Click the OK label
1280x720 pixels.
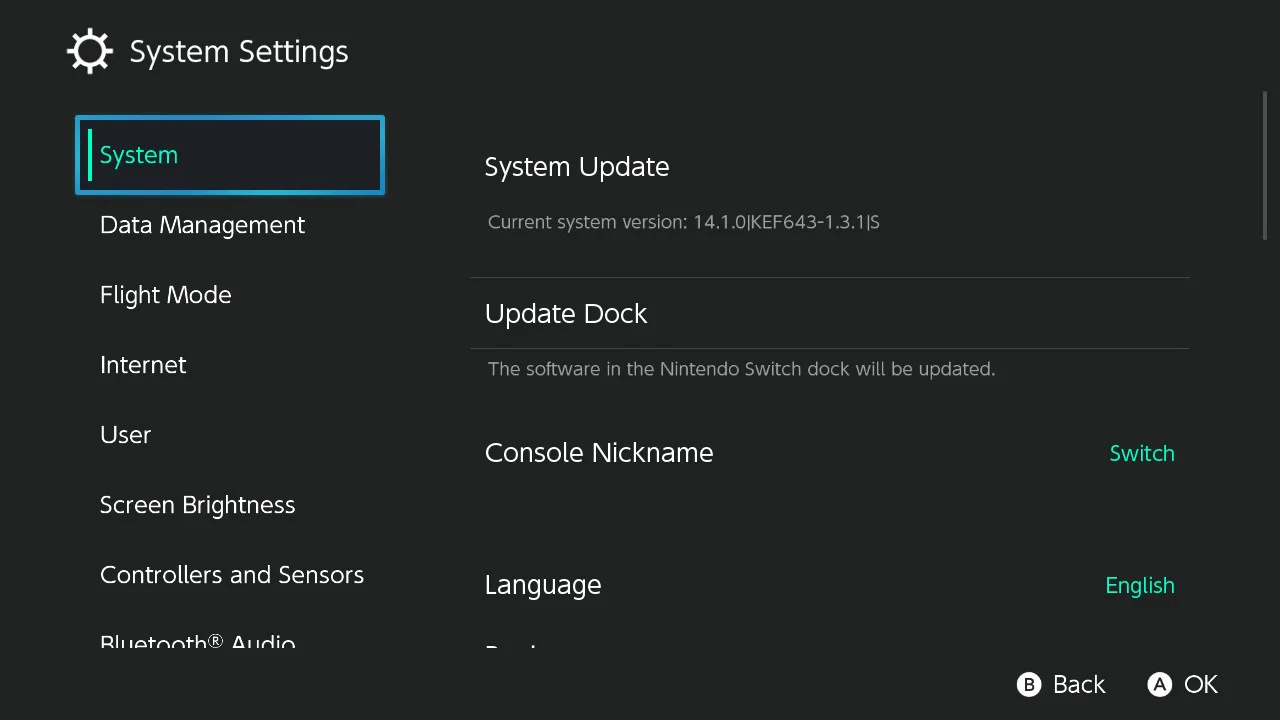point(1201,684)
